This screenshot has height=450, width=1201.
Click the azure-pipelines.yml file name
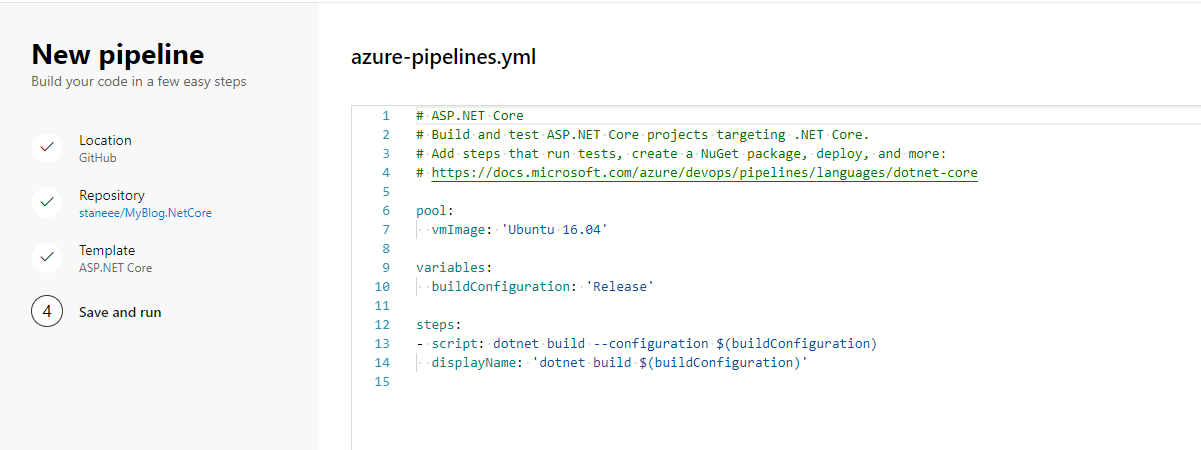[443, 58]
